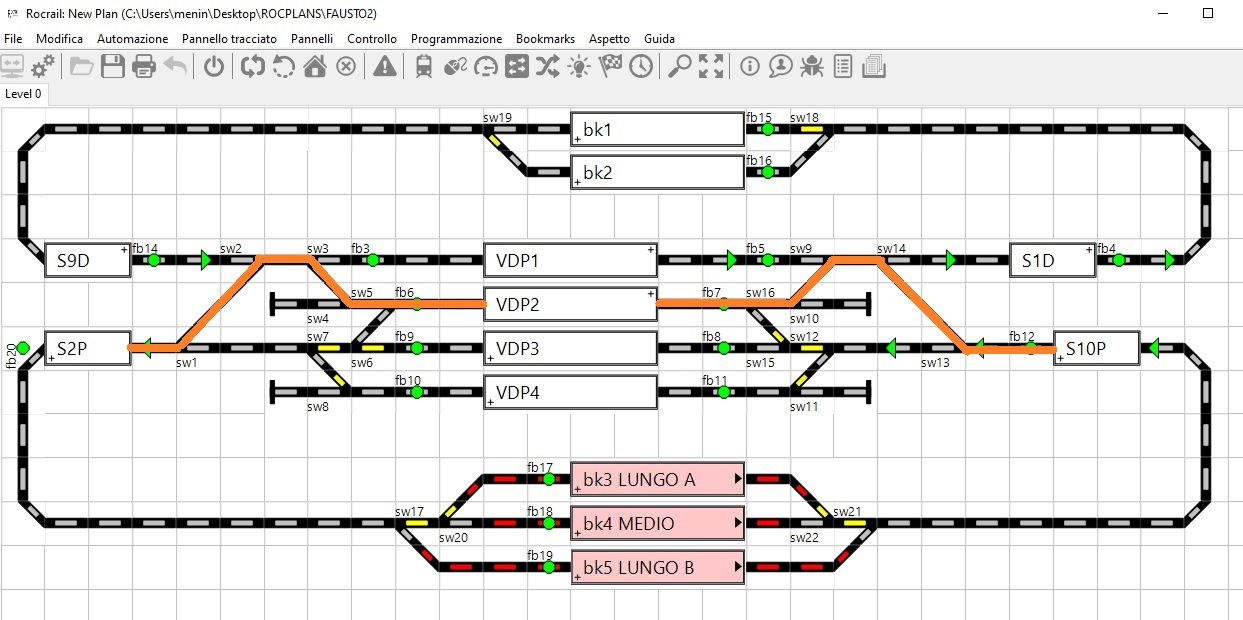Expand the bk5 LUNGO B block arrow

coord(739,567)
